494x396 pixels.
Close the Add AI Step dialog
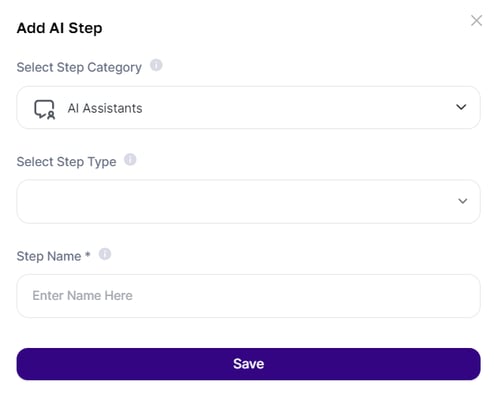coord(476,21)
